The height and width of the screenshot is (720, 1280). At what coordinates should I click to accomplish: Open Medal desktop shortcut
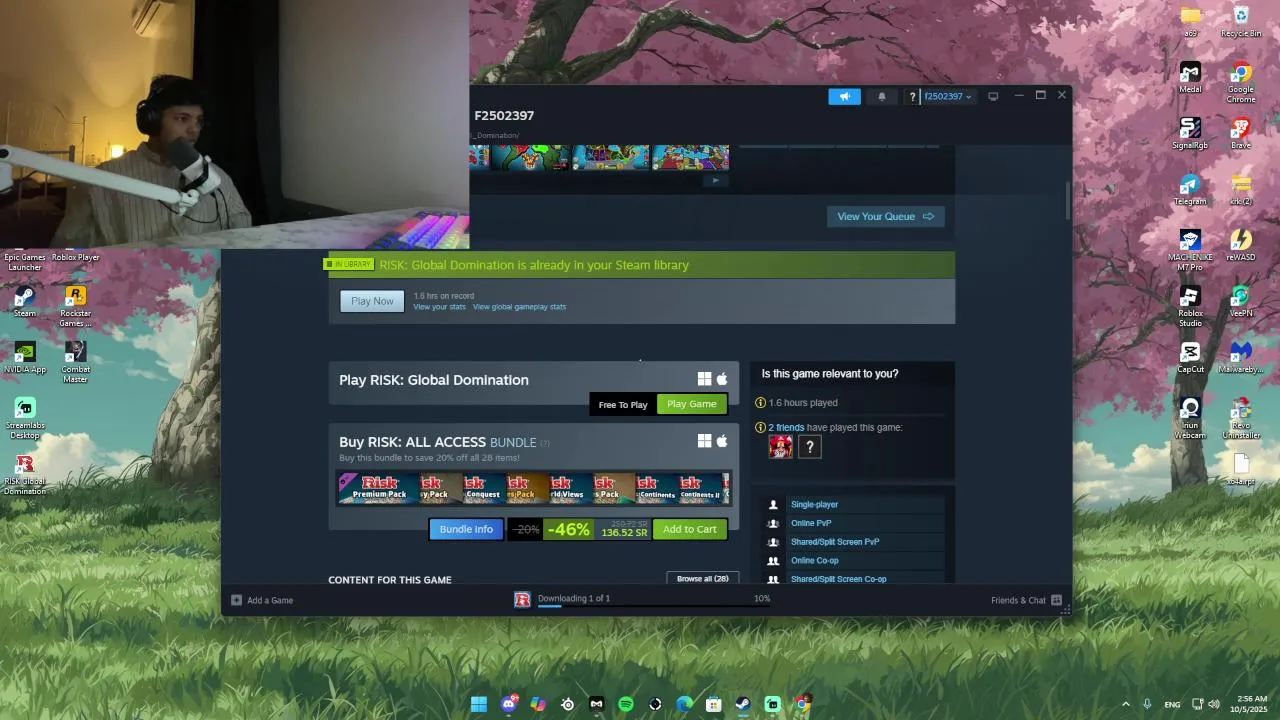1190,77
